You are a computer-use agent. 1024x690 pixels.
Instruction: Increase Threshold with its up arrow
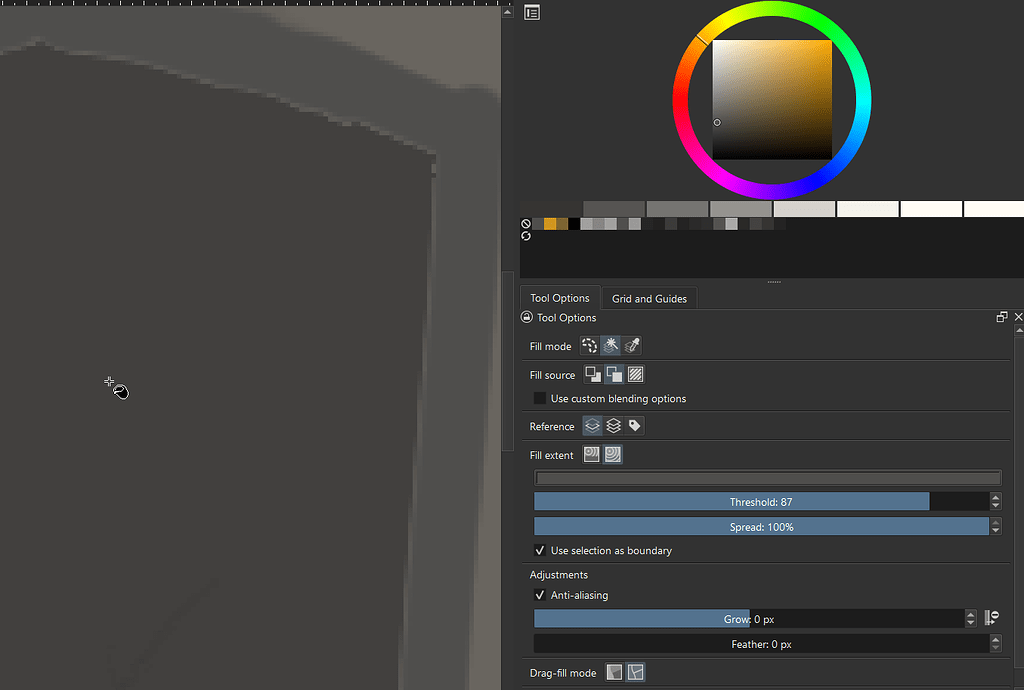click(x=995, y=497)
